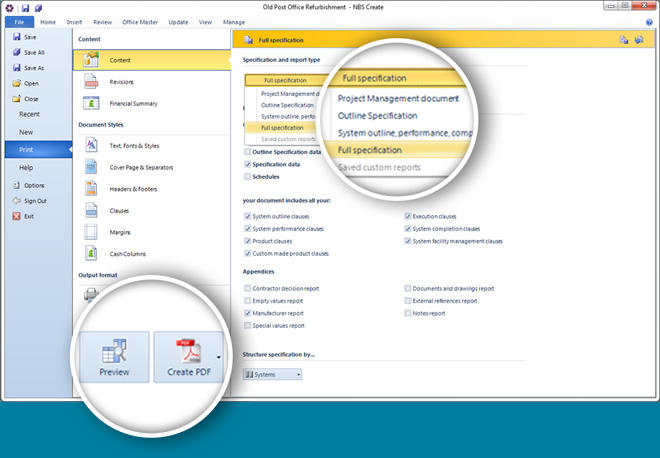The image size is (660, 458).
Task: Click the help question mark icon
Action: (649, 21)
